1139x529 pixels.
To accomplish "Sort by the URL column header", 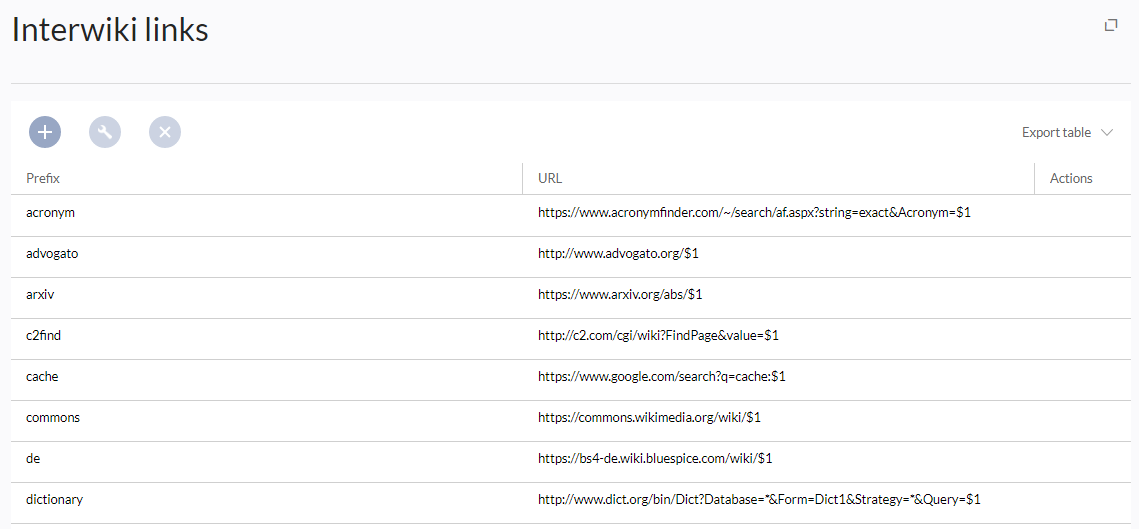I will [779, 178].
